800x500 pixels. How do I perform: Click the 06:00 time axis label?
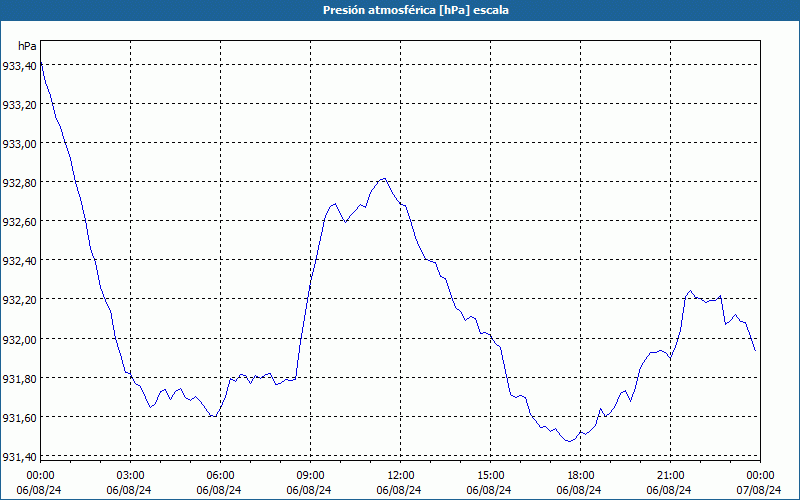(x=220, y=476)
